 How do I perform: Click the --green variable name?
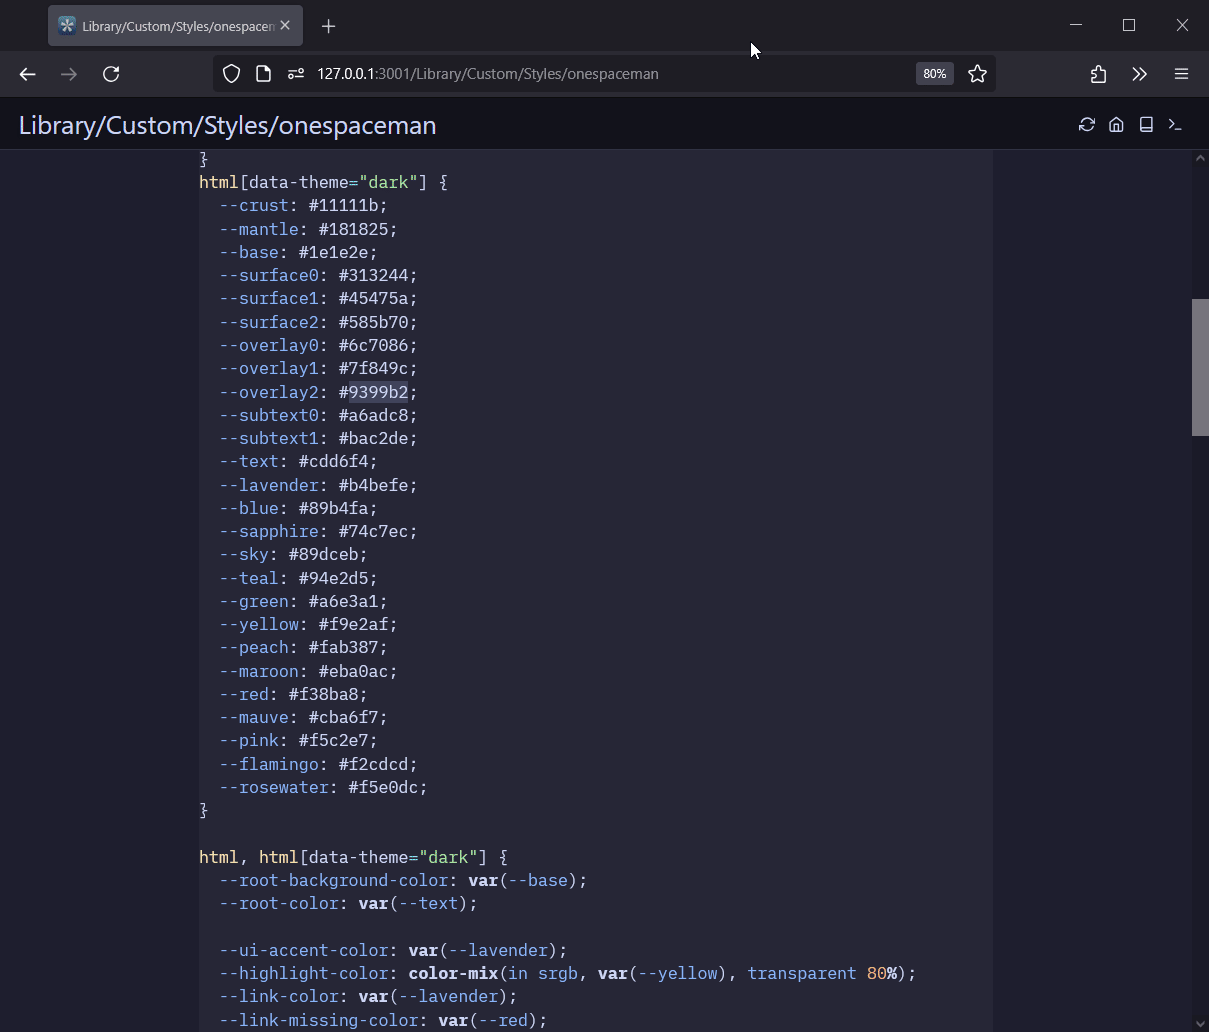[x=254, y=601]
